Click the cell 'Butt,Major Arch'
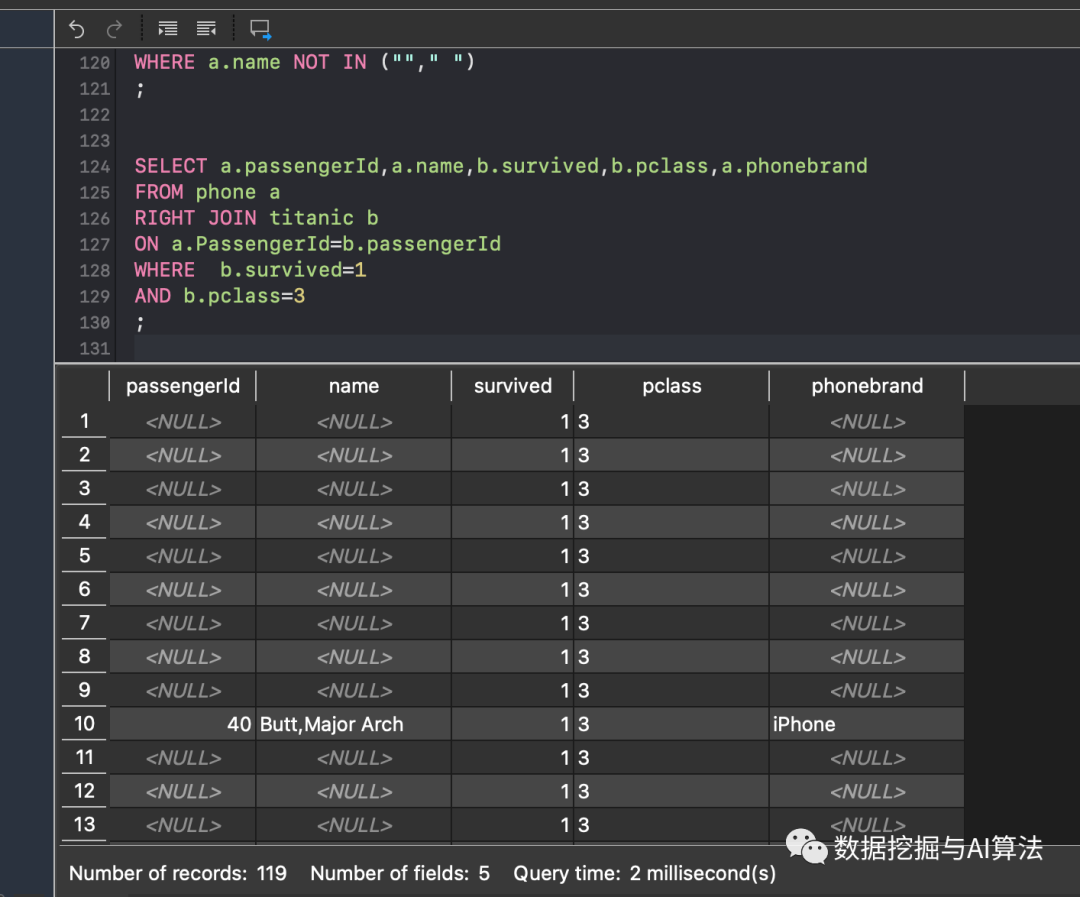The width and height of the screenshot is (1080, 897). tap(353, 724)
